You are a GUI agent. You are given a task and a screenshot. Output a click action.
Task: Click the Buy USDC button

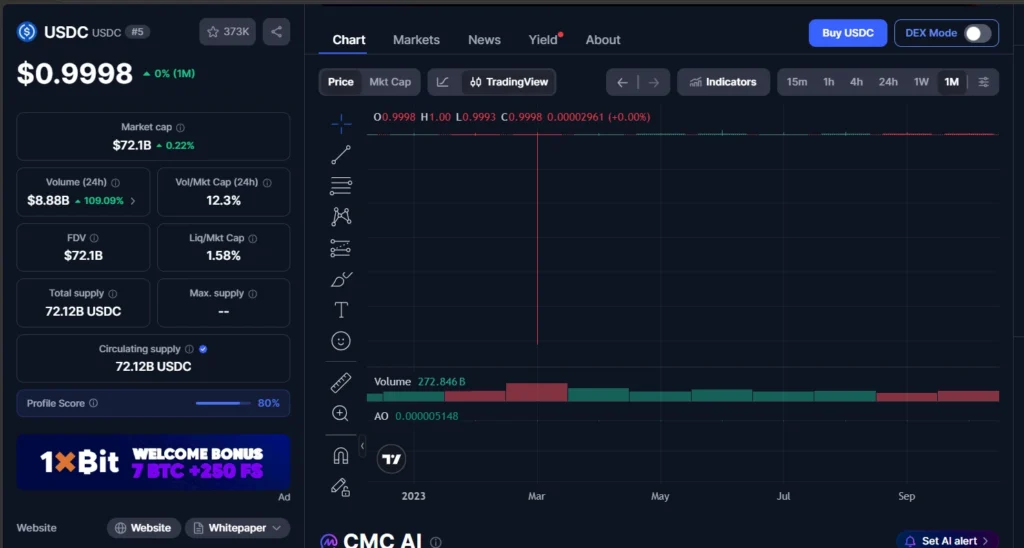click(848, 33)
